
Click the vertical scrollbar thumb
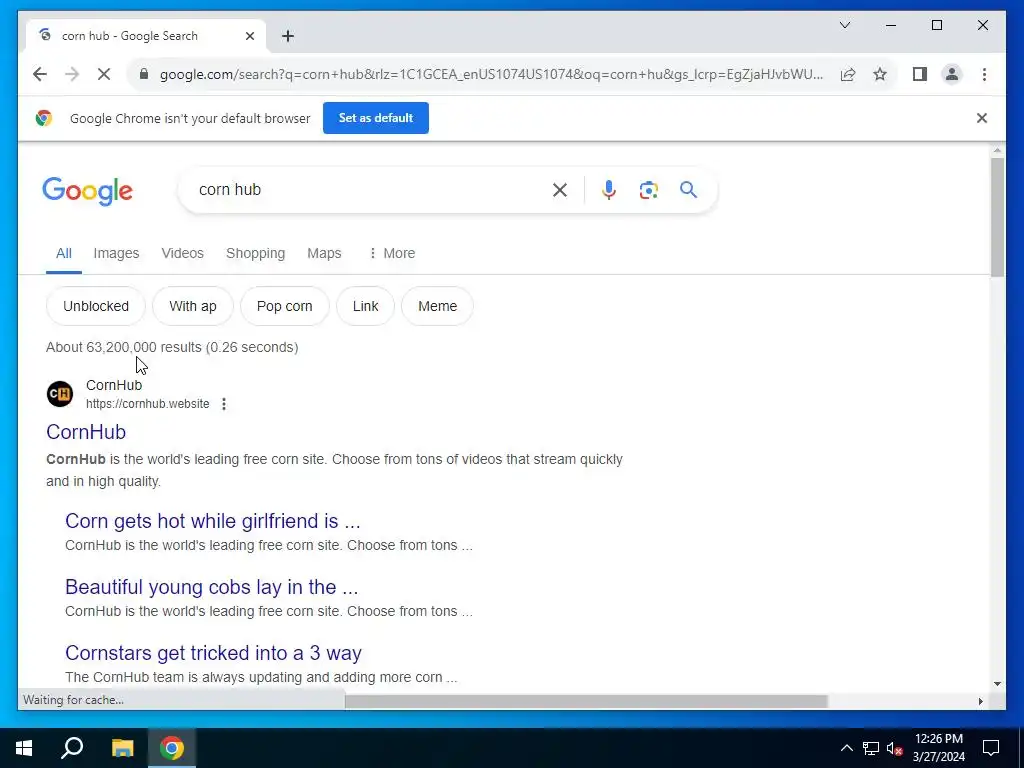click(x=997, y=217)
